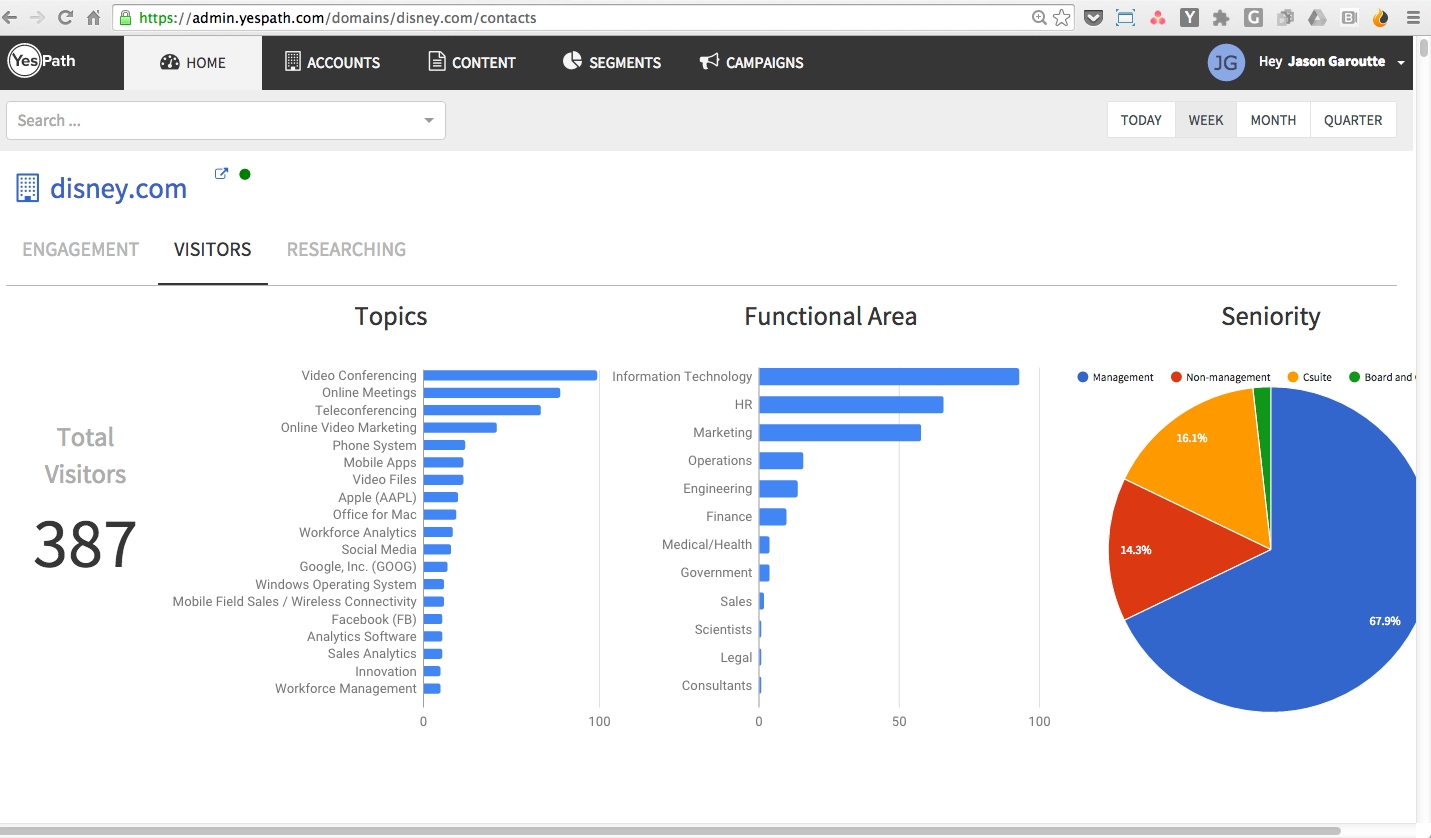
Task: Click the Video Conferencing topic bar
Action: pos(510,375)
